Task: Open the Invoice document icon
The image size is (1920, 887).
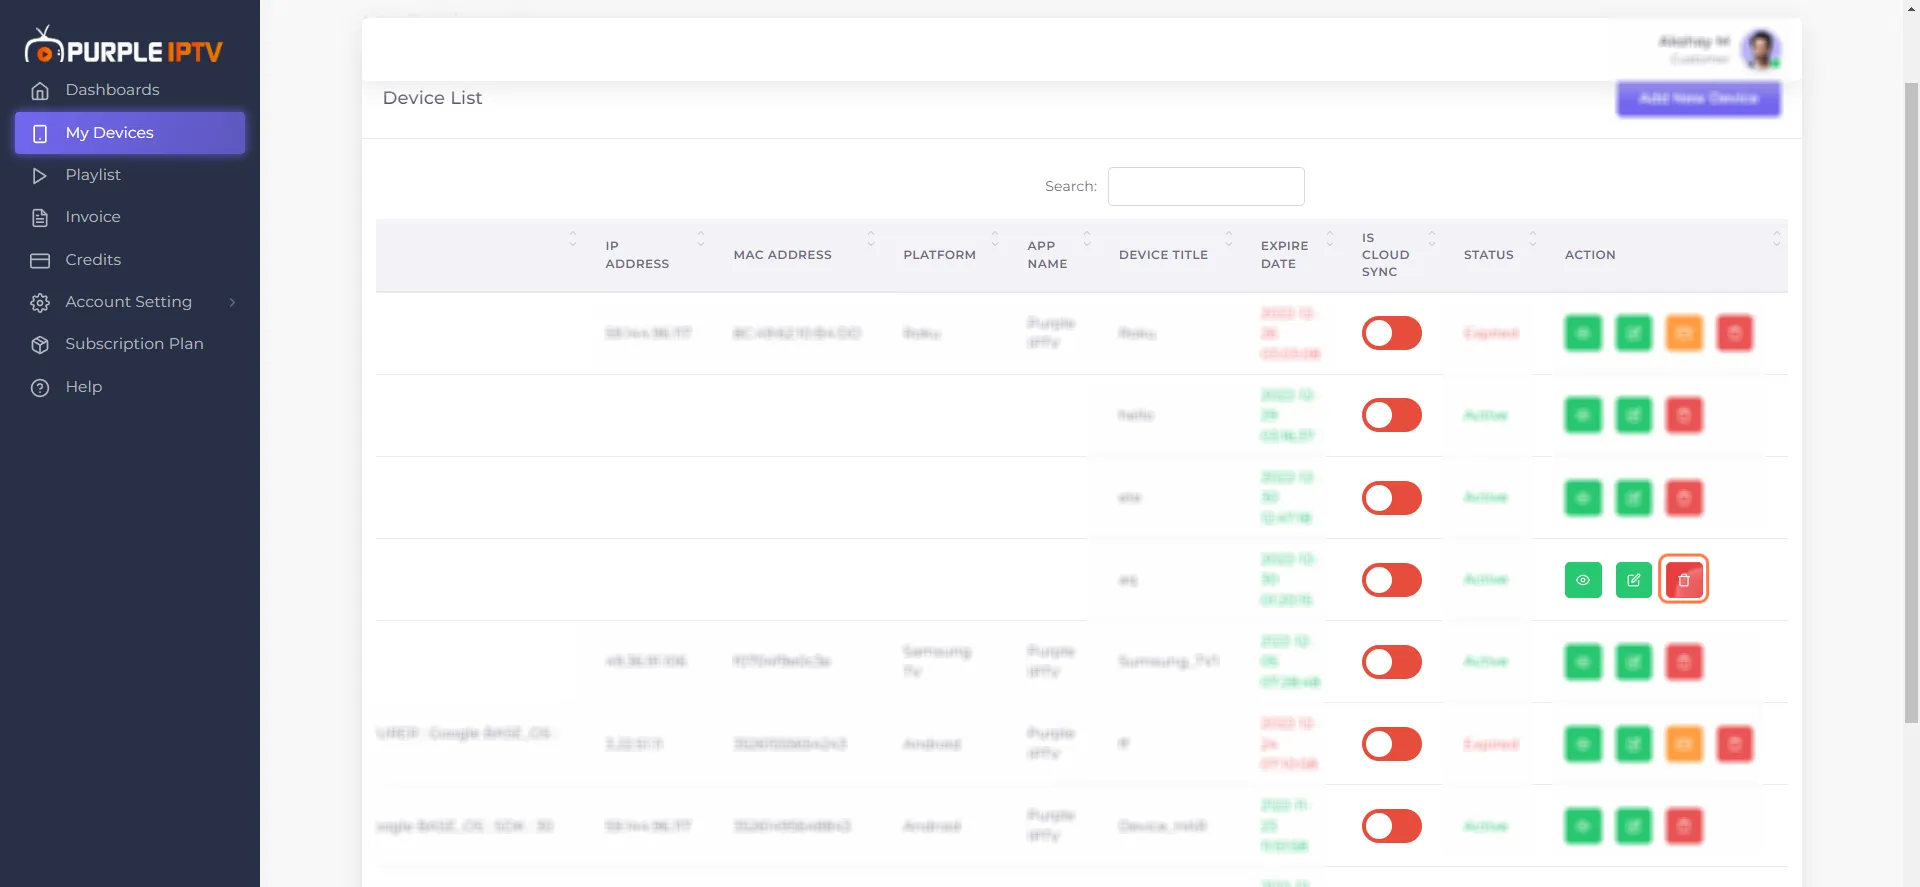Action: [x=40, y=218]
